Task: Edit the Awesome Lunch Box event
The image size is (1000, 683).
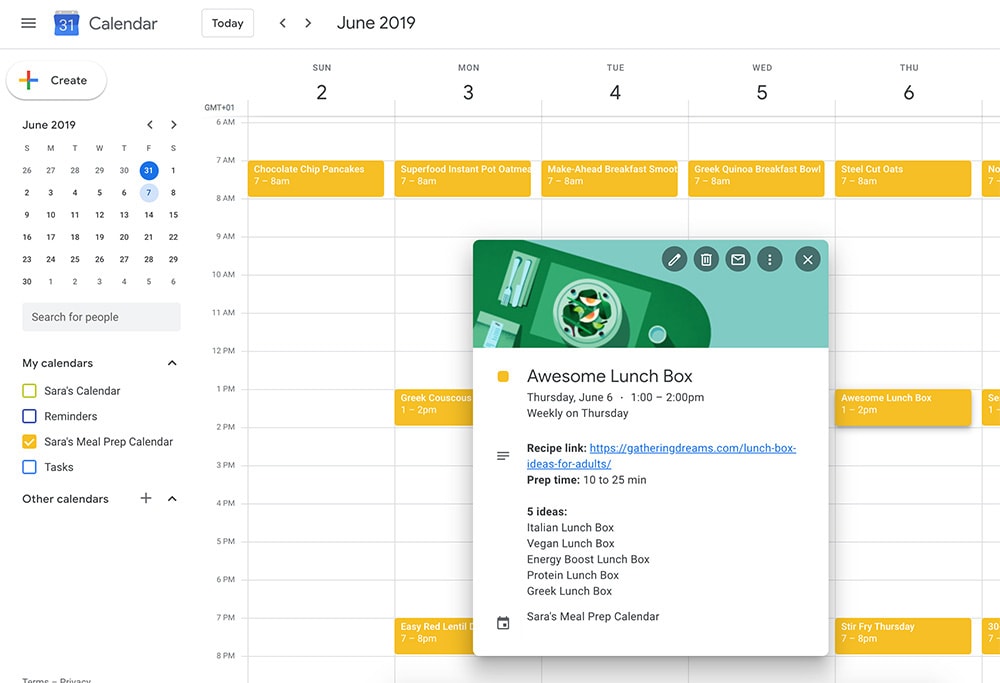Action: [x=674, y=260]
